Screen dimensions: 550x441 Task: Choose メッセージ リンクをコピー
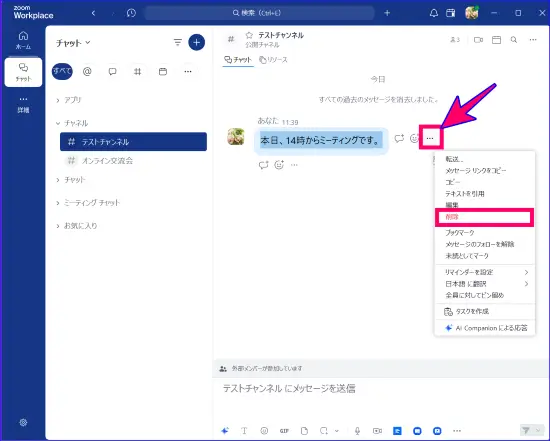pos(485,171)
